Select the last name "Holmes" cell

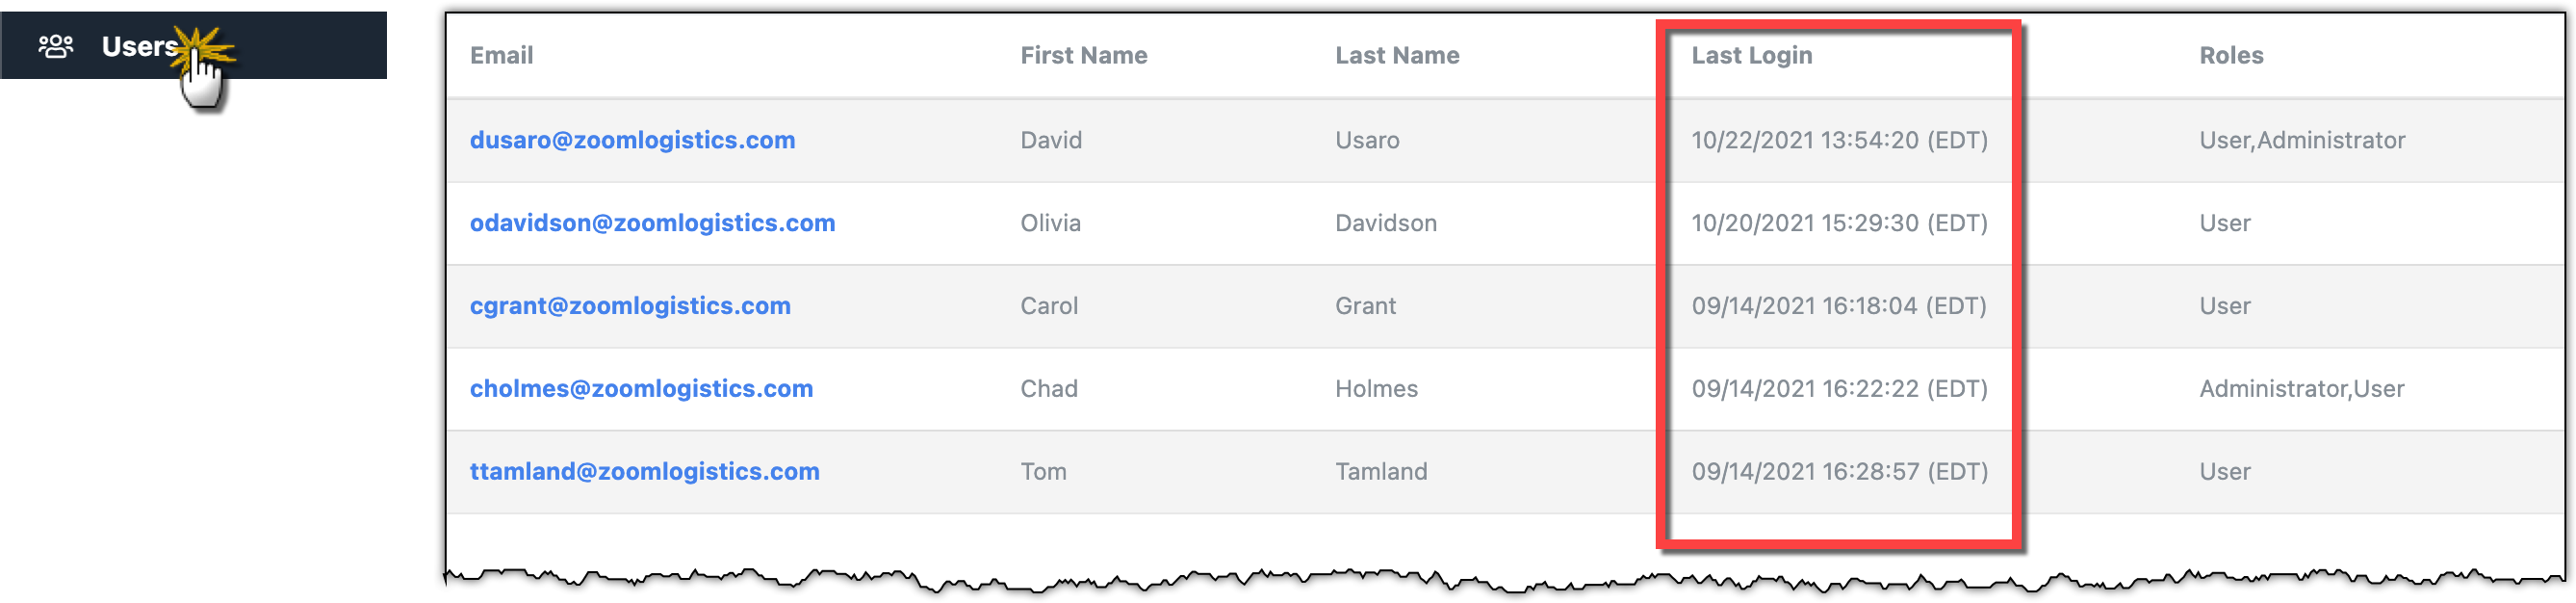(x=1376, y=389)
